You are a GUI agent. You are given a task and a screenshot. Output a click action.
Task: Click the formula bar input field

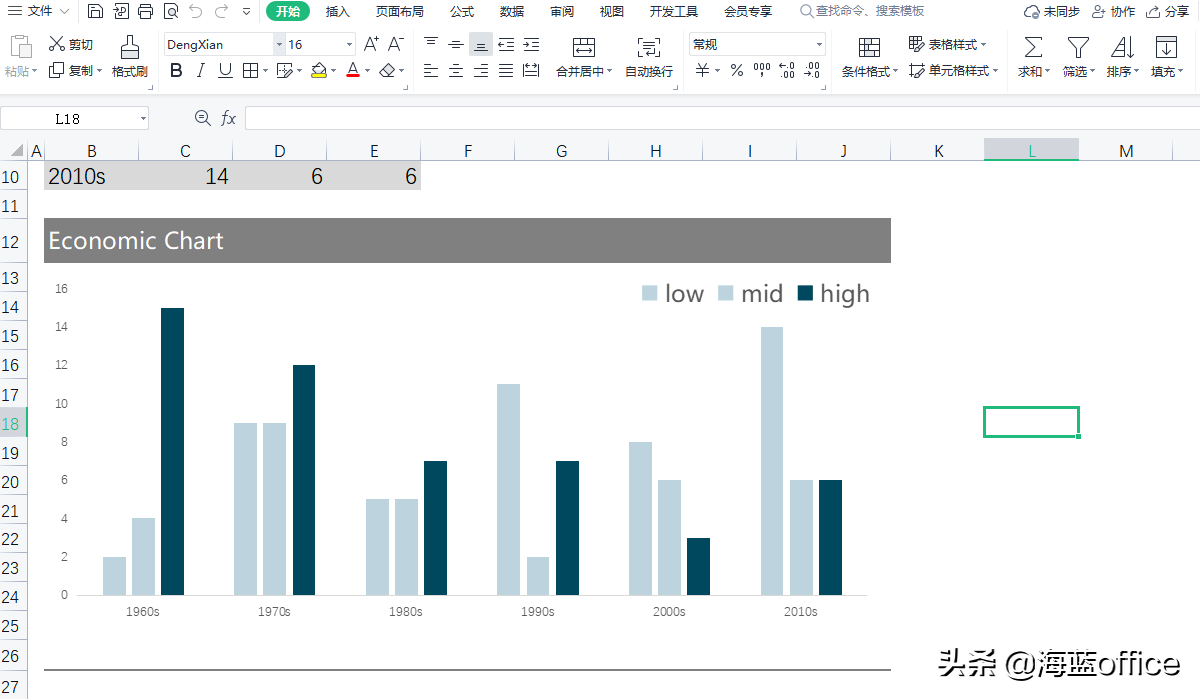coord(720,119)
